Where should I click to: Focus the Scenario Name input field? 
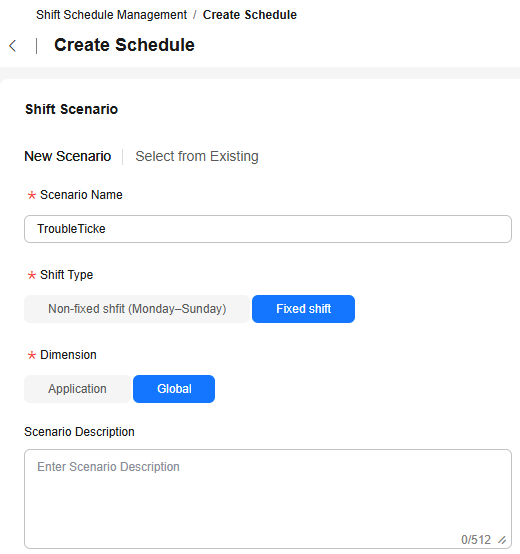268,229
